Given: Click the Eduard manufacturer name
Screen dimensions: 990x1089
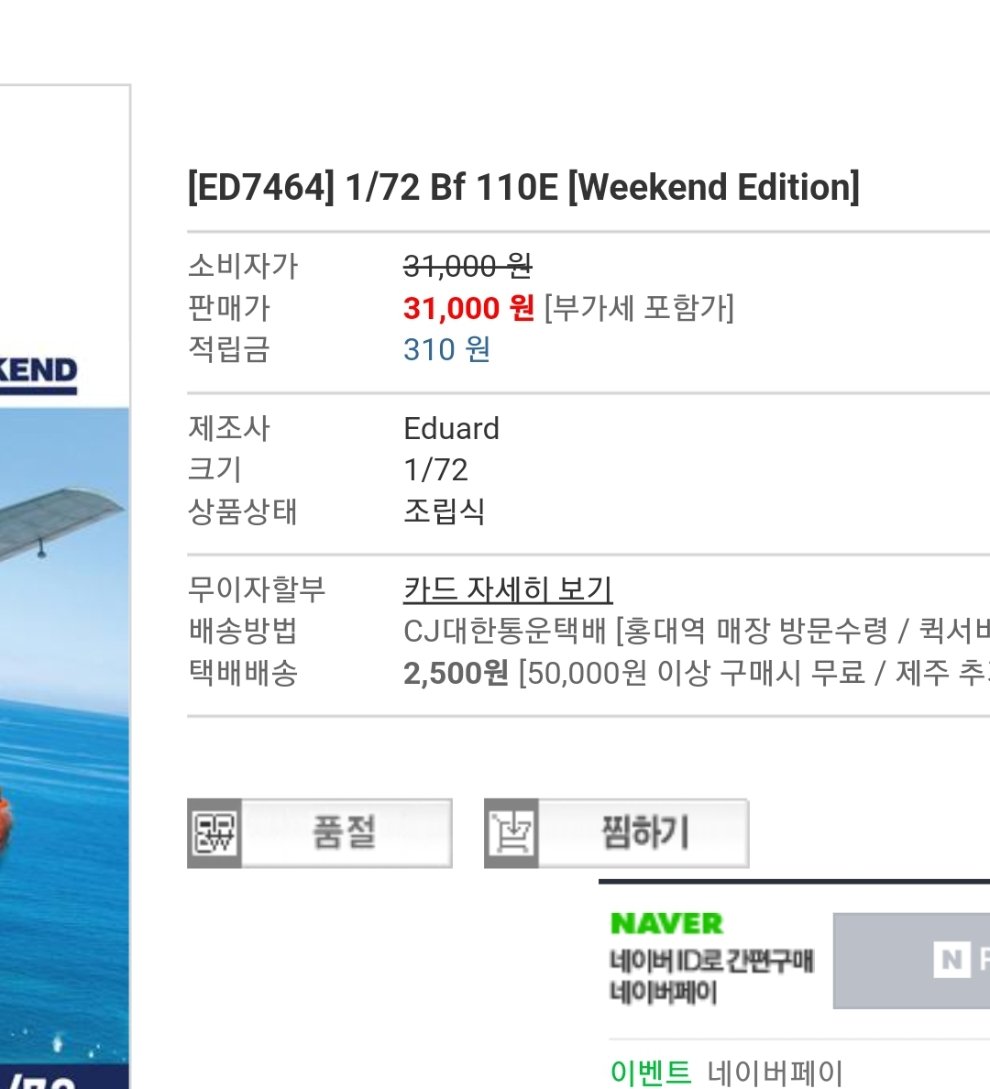Looking at the screenshot, I should pyautogui.click(x=451, y=429).
